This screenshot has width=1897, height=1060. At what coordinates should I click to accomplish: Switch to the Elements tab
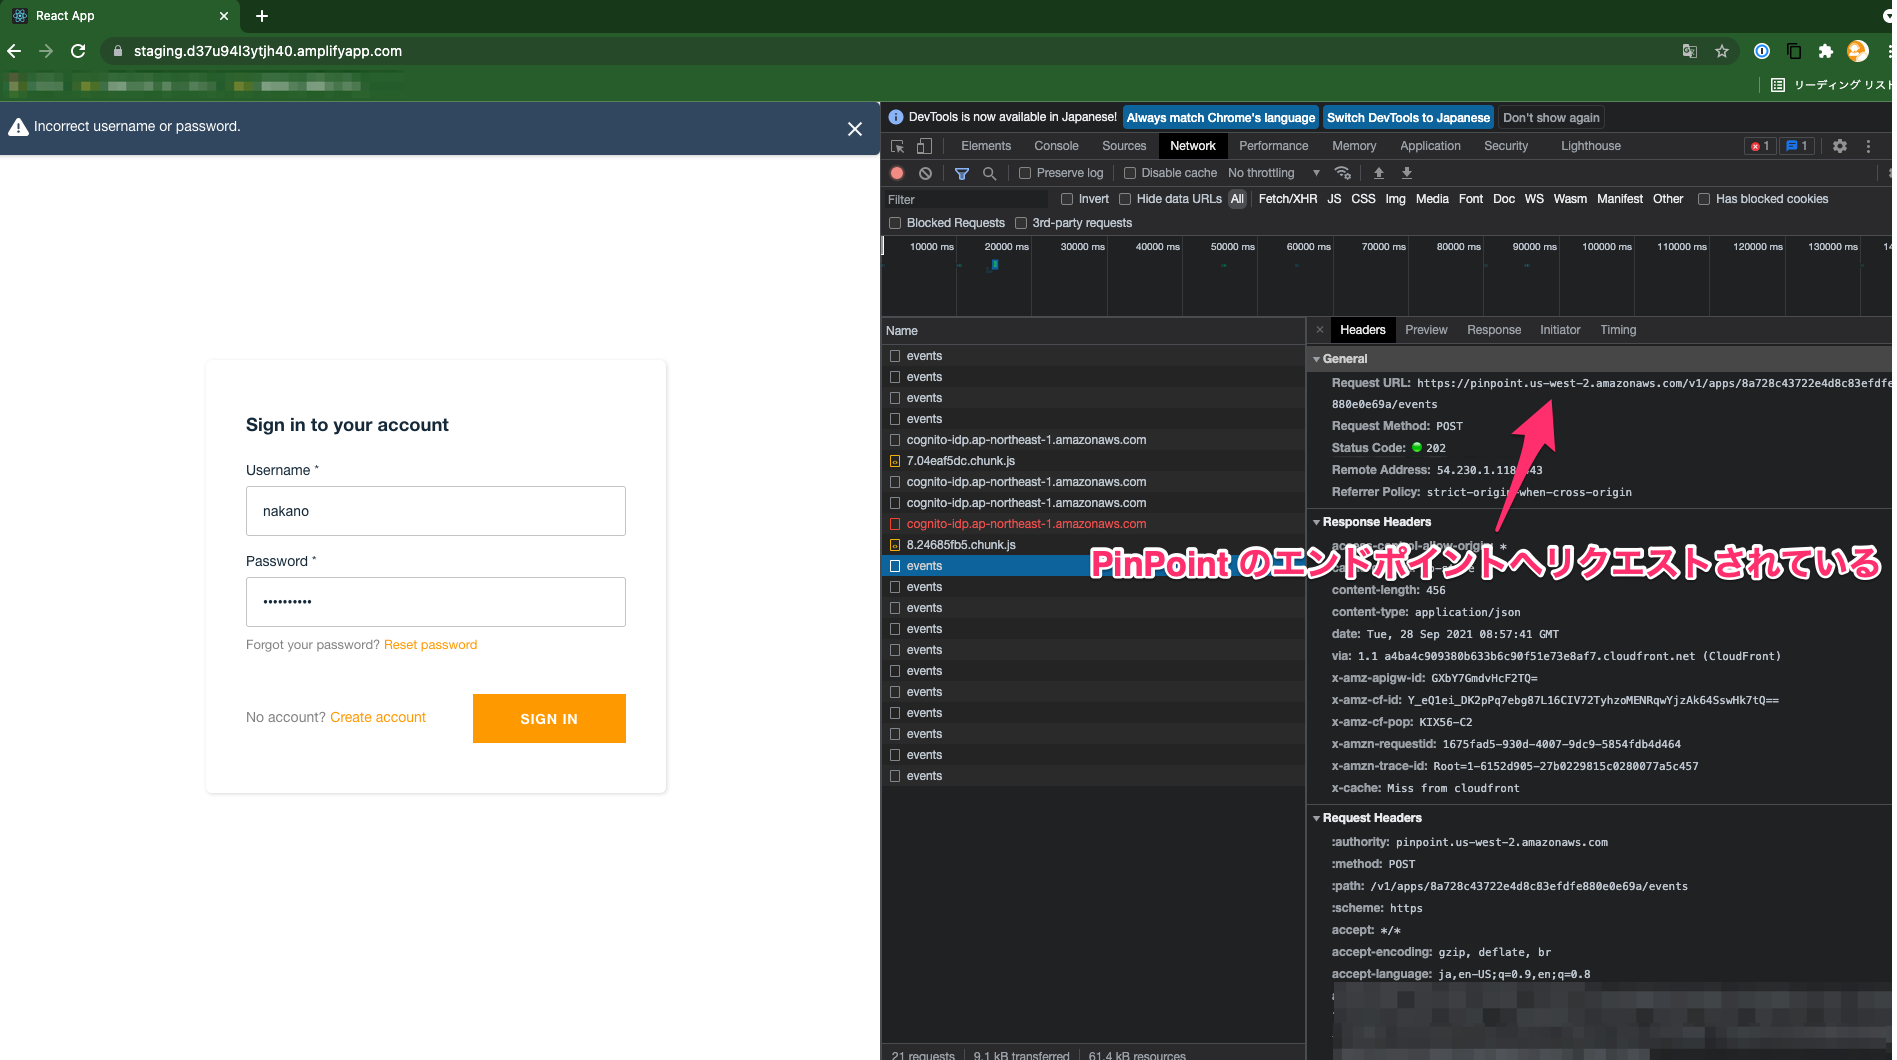[x=986, y=146]
